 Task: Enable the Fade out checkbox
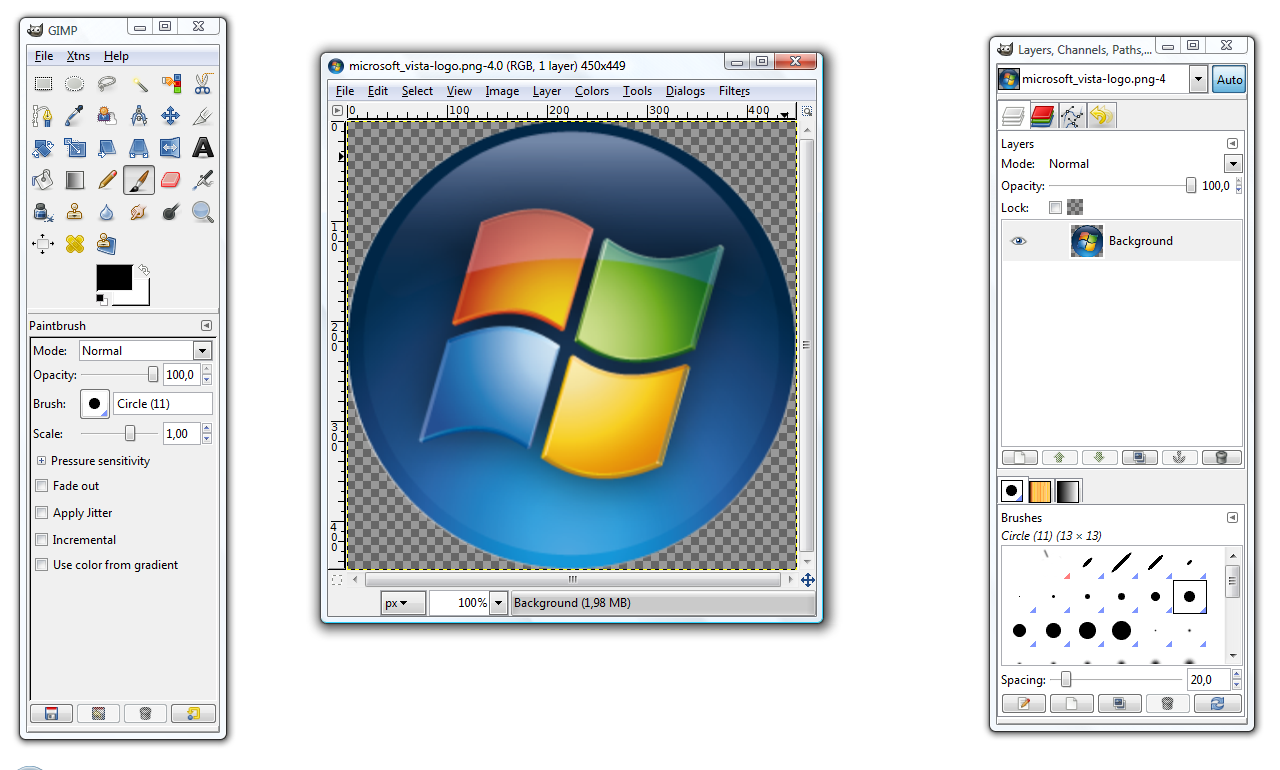tap(41, 486)
